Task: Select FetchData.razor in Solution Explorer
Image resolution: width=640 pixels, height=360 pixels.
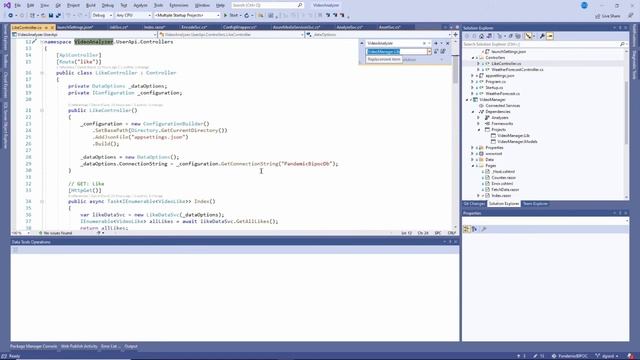Action: click(505, 189)
